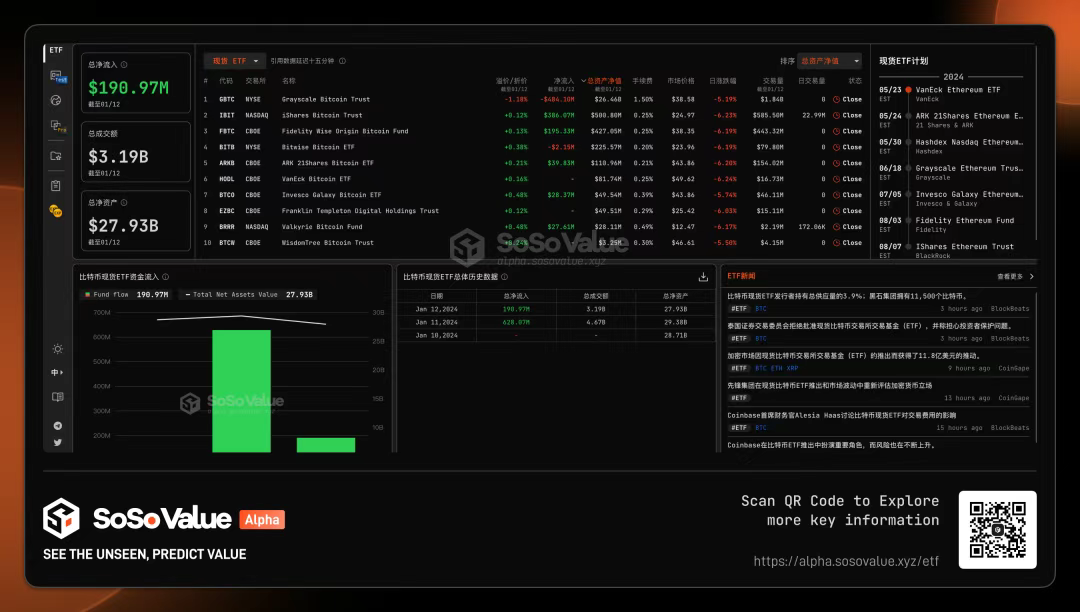1080x612 pixels.
Task: Sort table by 总资产净值 column header
Action: (x=602, y=80)
